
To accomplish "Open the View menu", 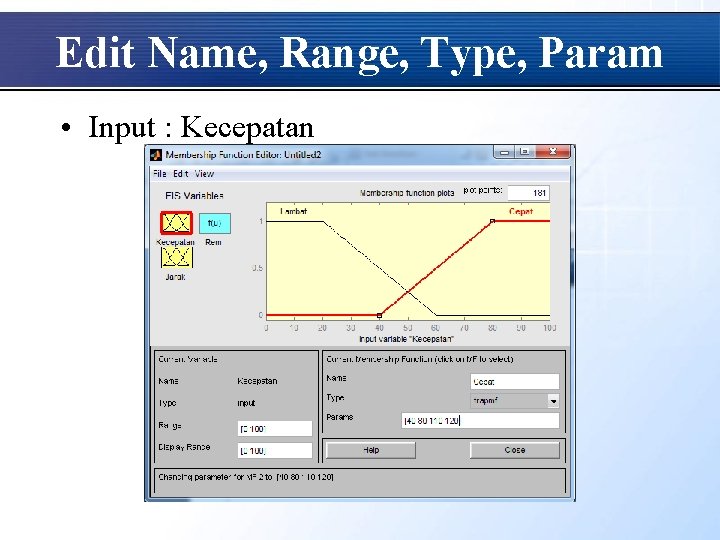I will point(204,174).
